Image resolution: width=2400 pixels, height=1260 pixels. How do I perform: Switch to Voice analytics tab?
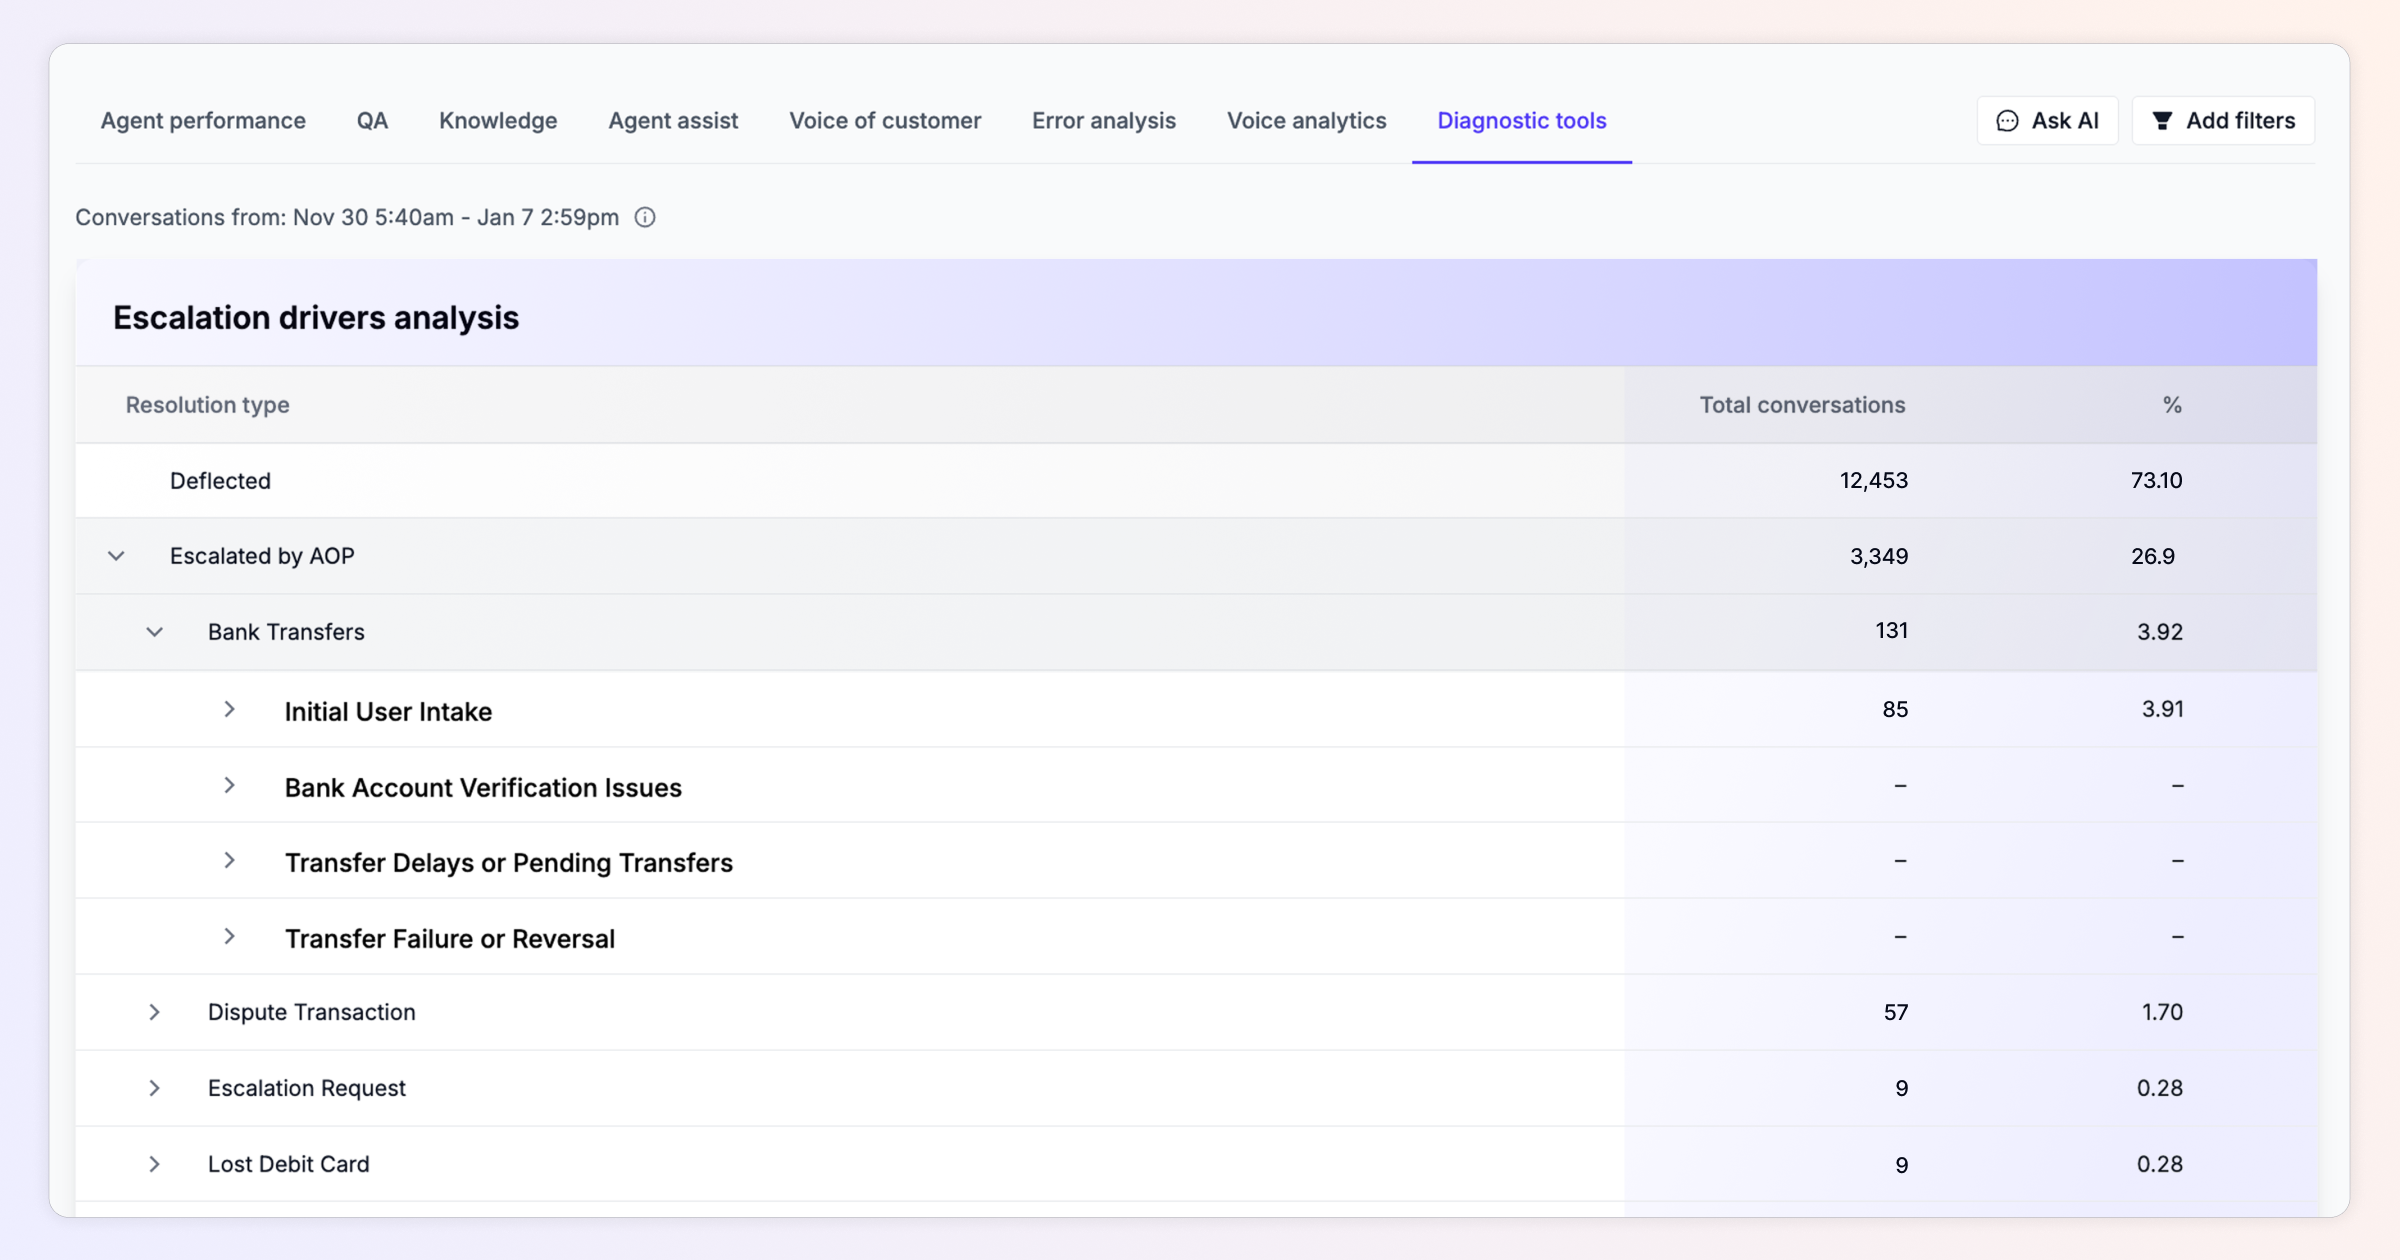(x=1306, y=121)
